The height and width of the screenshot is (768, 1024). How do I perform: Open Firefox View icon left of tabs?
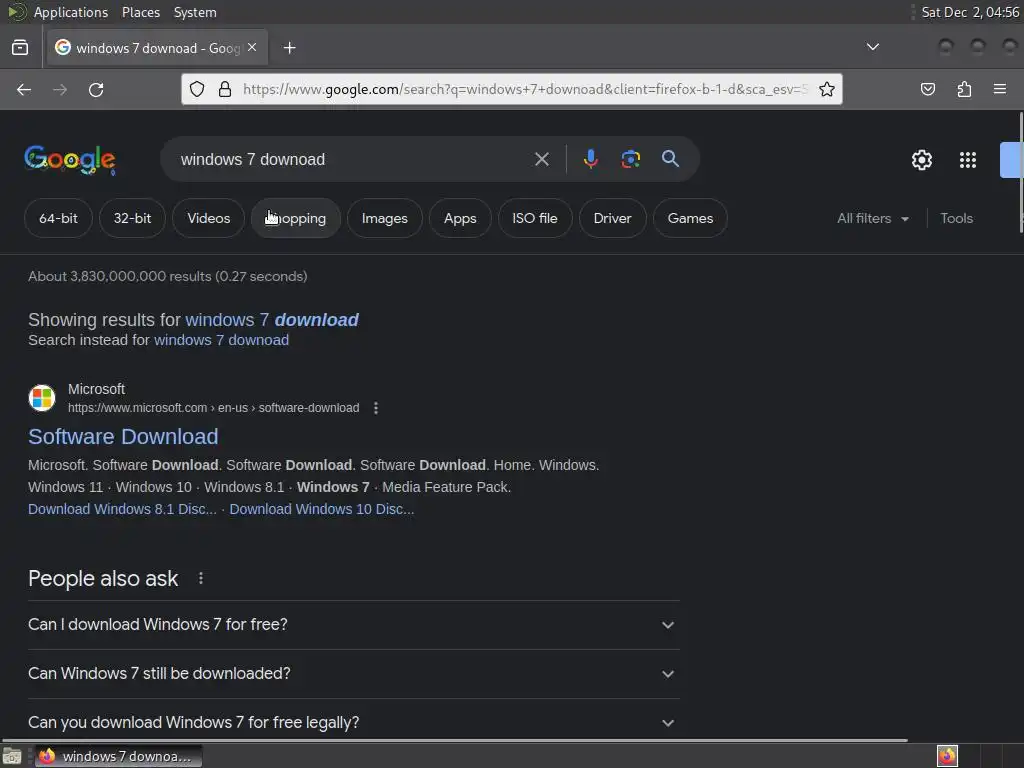tap(20, 48)
